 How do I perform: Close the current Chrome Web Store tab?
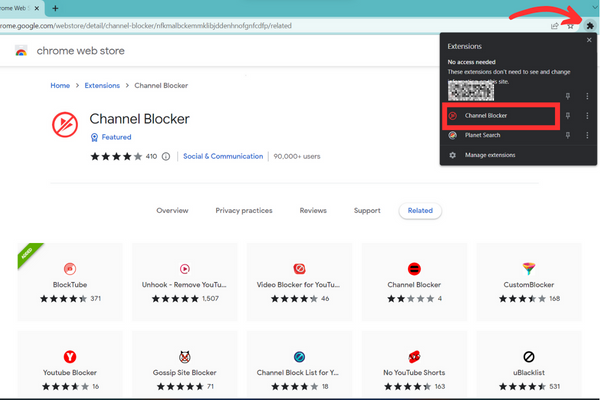(x=37, y=8)
